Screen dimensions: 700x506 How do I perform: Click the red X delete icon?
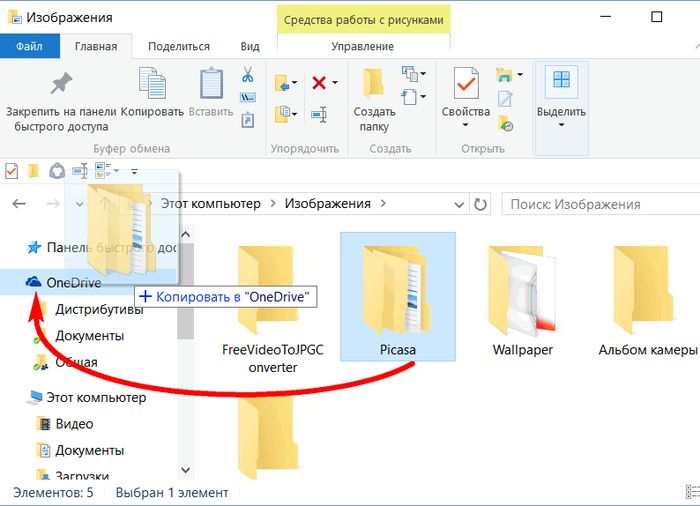pyautogui.click(x=319, y=83)
